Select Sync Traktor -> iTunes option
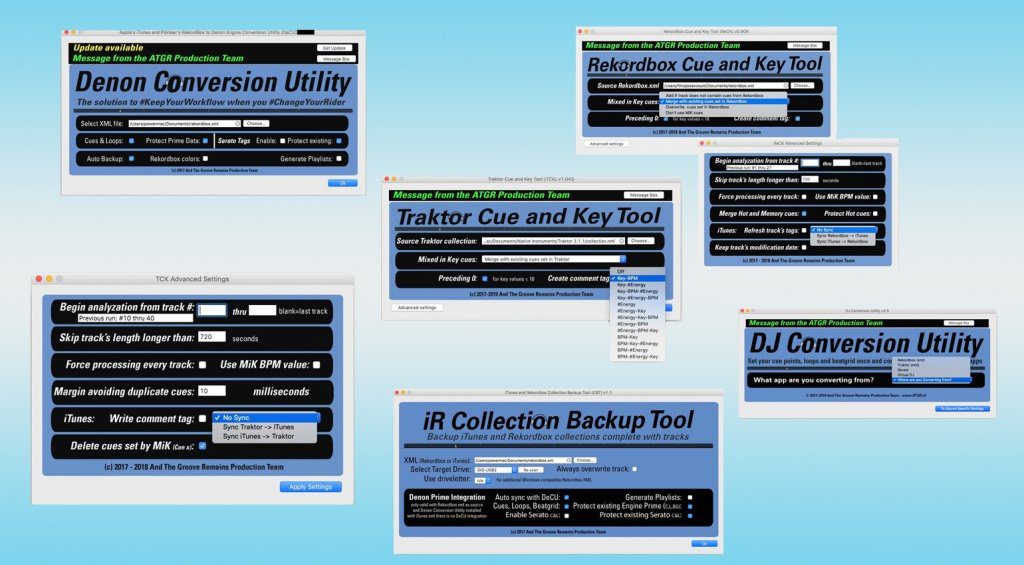 pos(264,427)
